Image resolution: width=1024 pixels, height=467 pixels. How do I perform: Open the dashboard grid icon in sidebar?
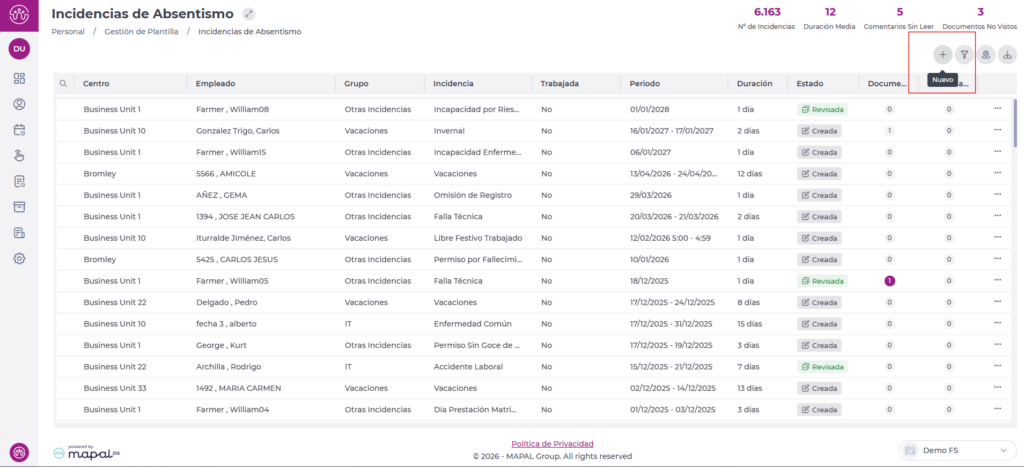(19, 78)
